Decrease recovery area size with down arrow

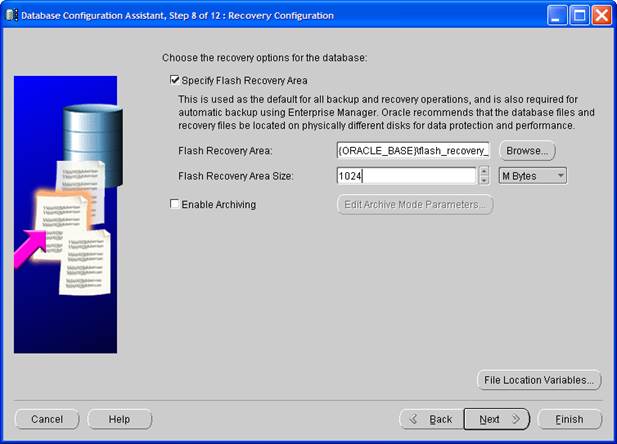(484, 180)
